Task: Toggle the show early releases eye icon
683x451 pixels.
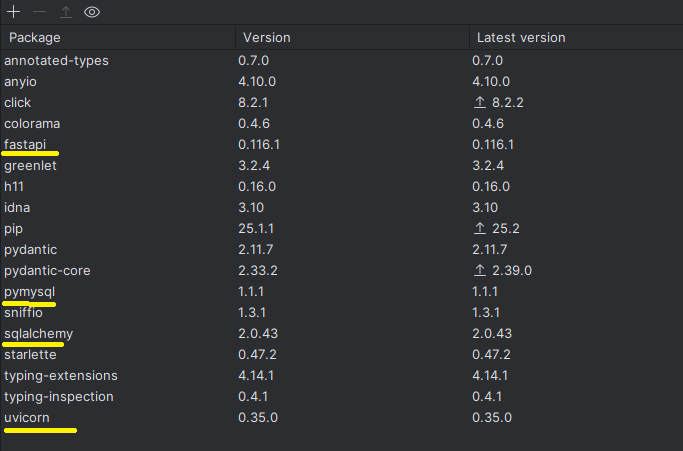Action: point(92,12)
